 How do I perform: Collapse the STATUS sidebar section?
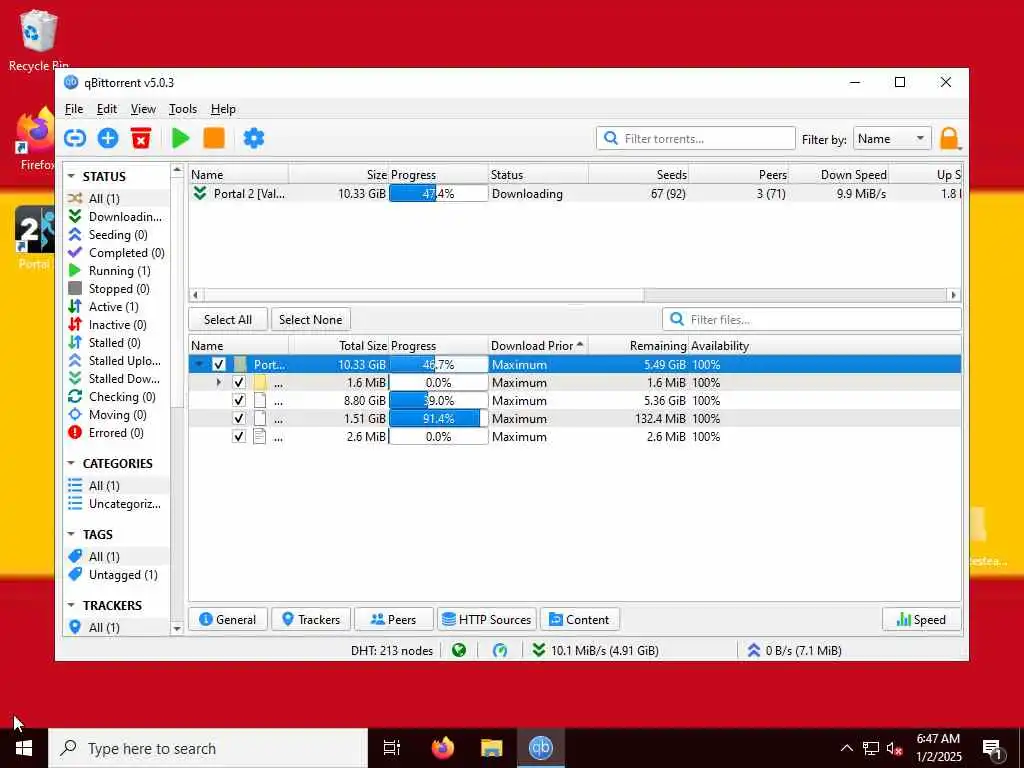coord(71,176)
